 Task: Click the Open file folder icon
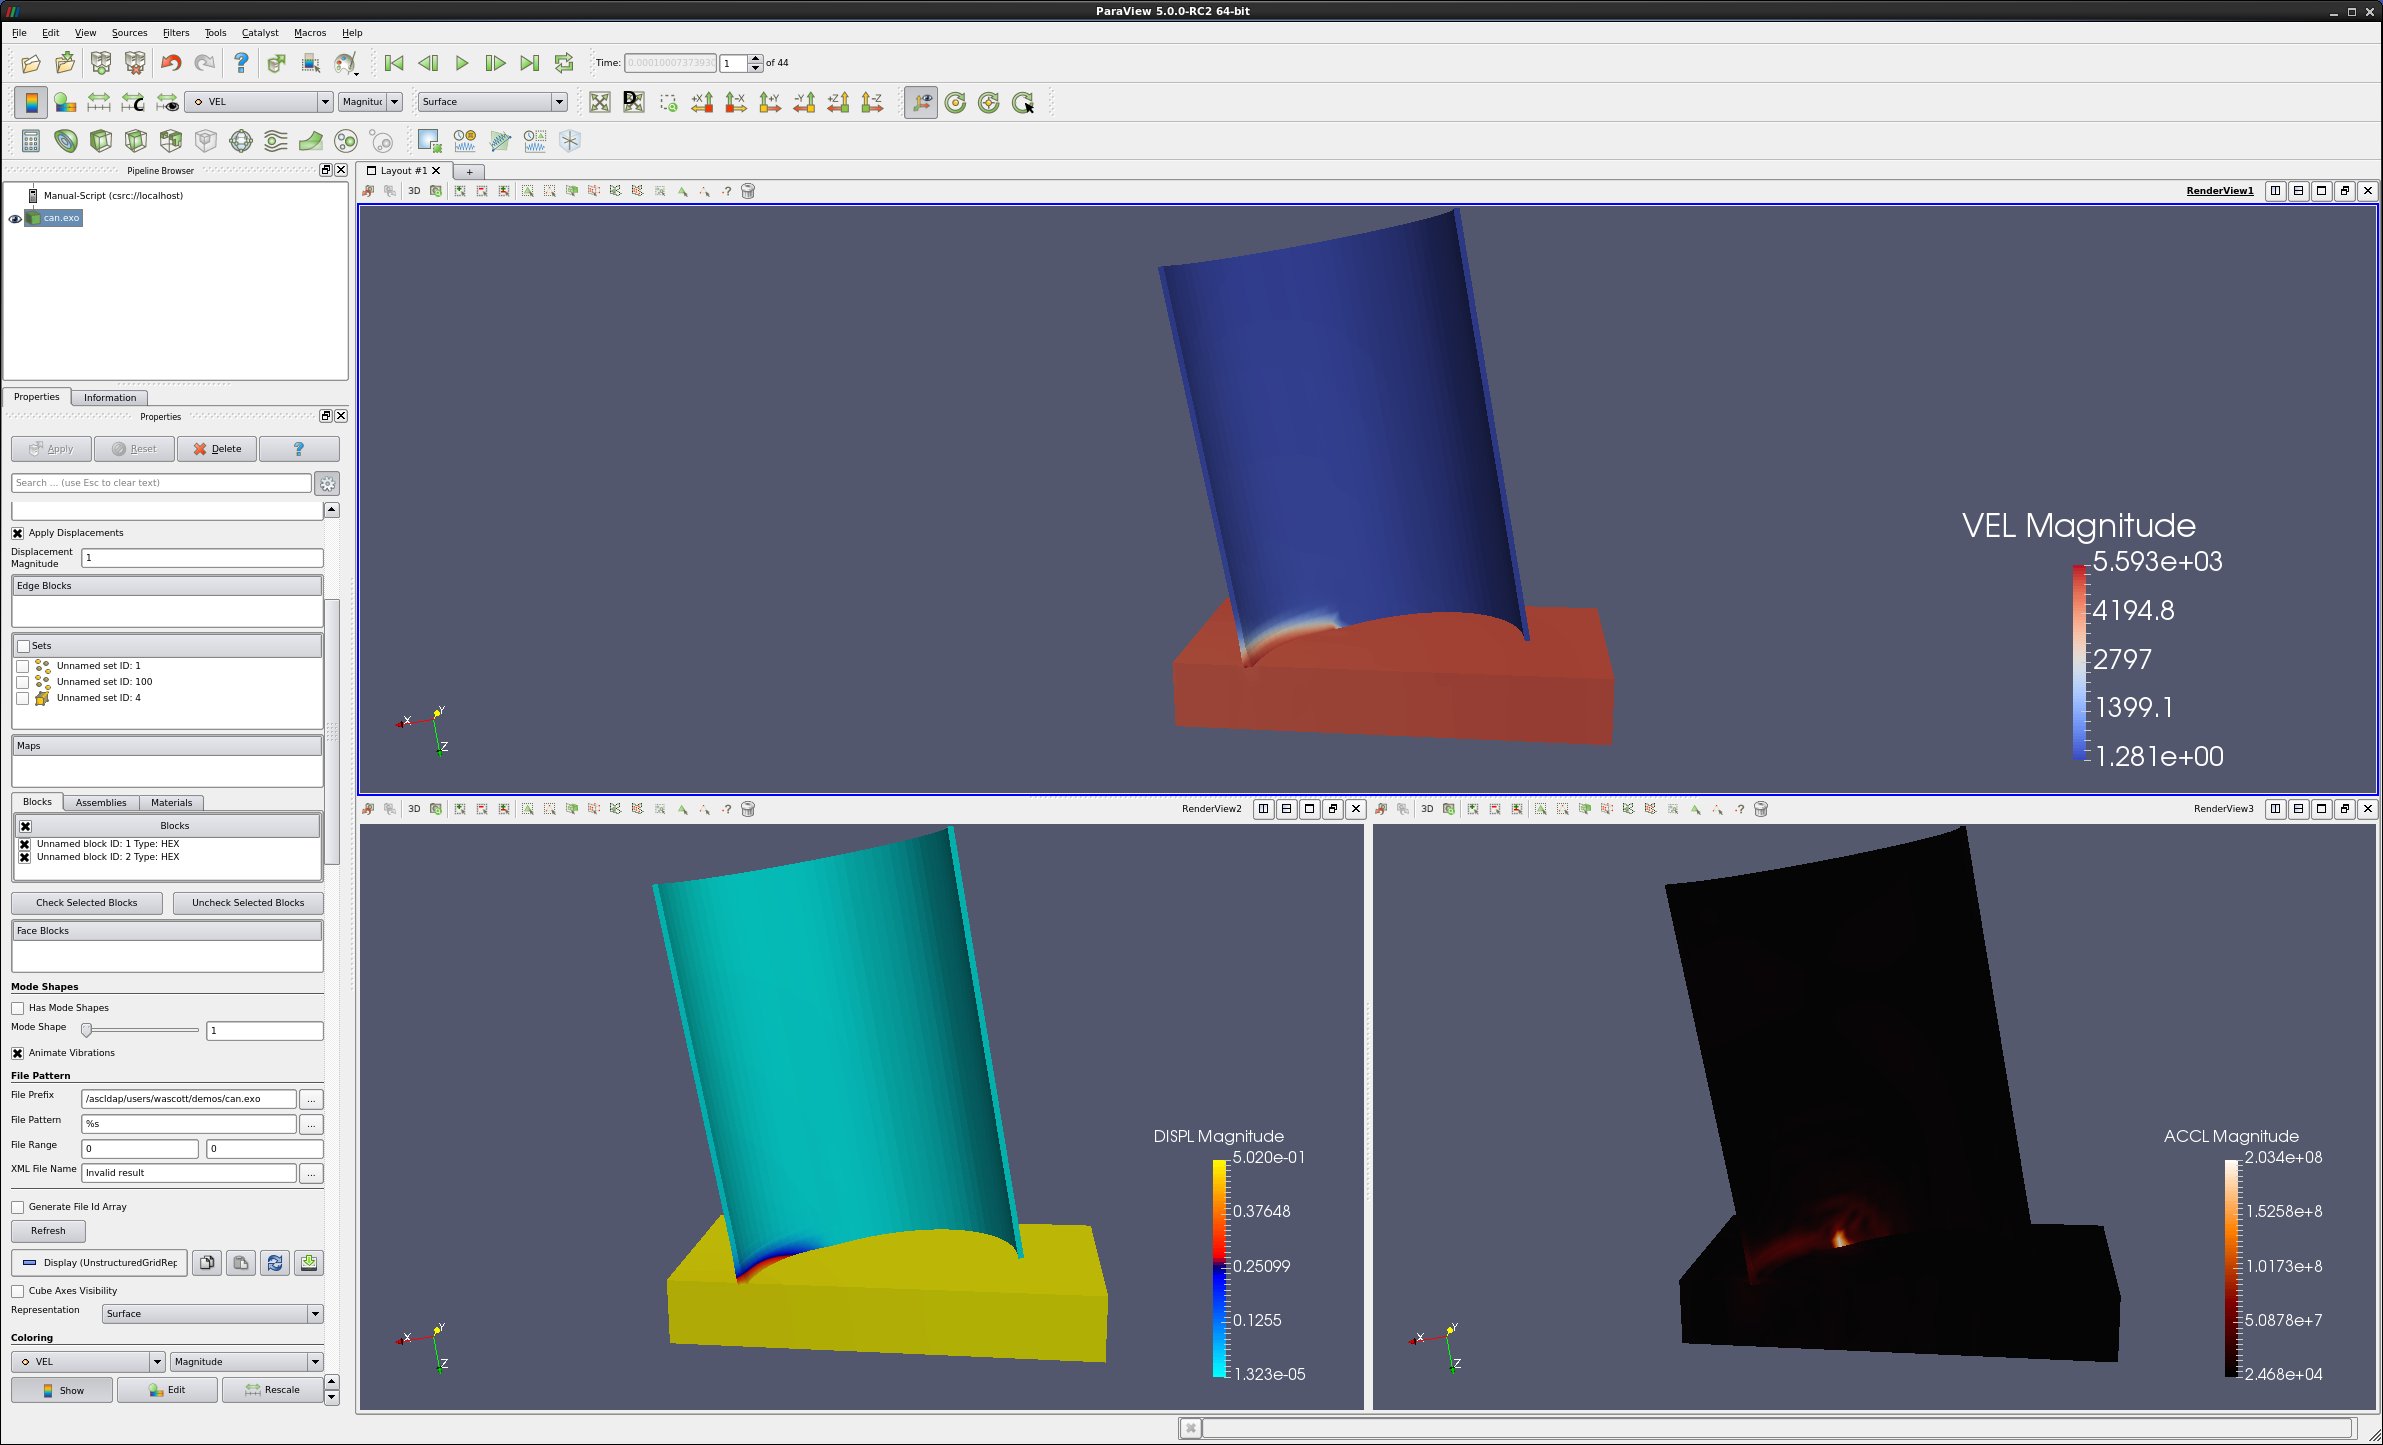tap(31, 63)
